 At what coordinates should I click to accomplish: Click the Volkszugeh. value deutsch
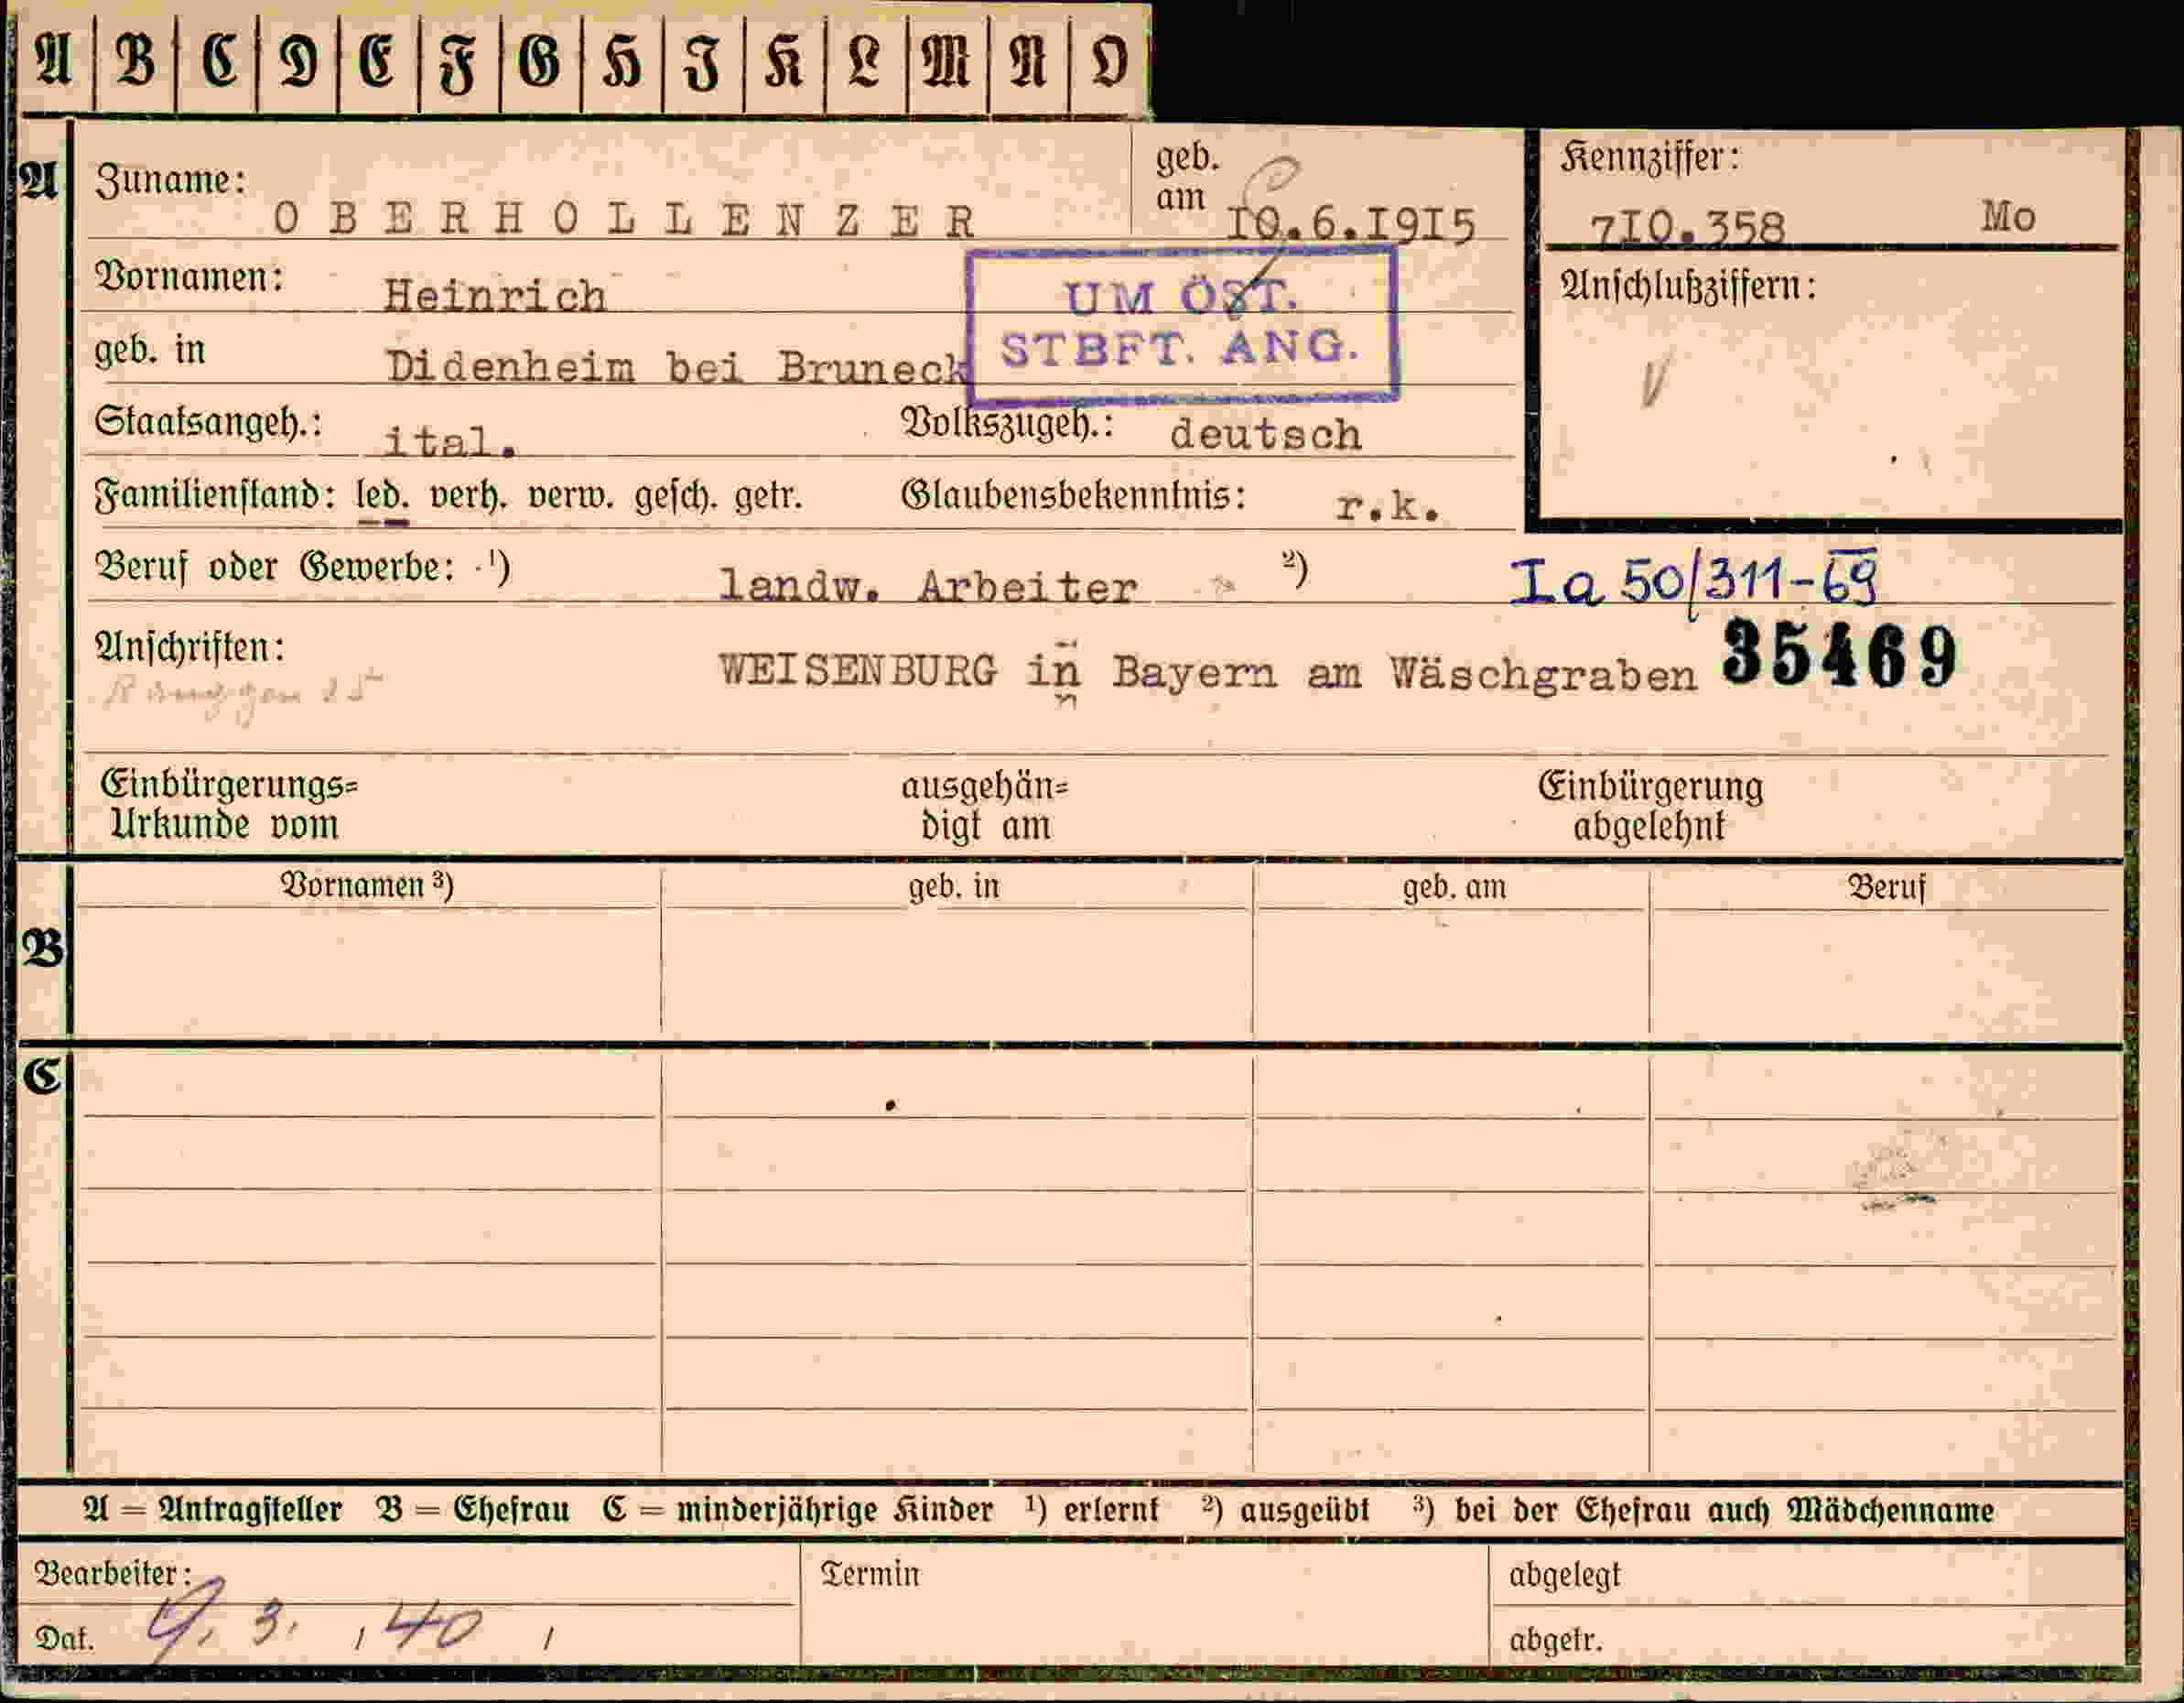1266,434
